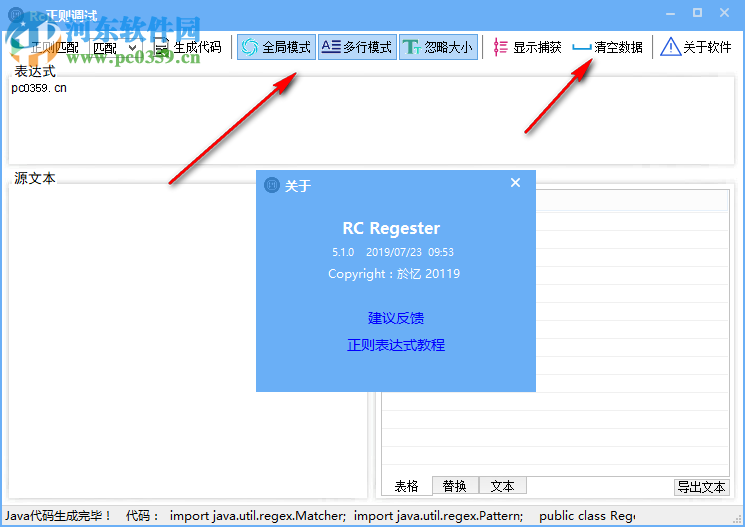Image resolution: width=745 pixels, height=527 pixels.
Task: Switch to the 文本 tab
Action: click(x=503, y=486)
